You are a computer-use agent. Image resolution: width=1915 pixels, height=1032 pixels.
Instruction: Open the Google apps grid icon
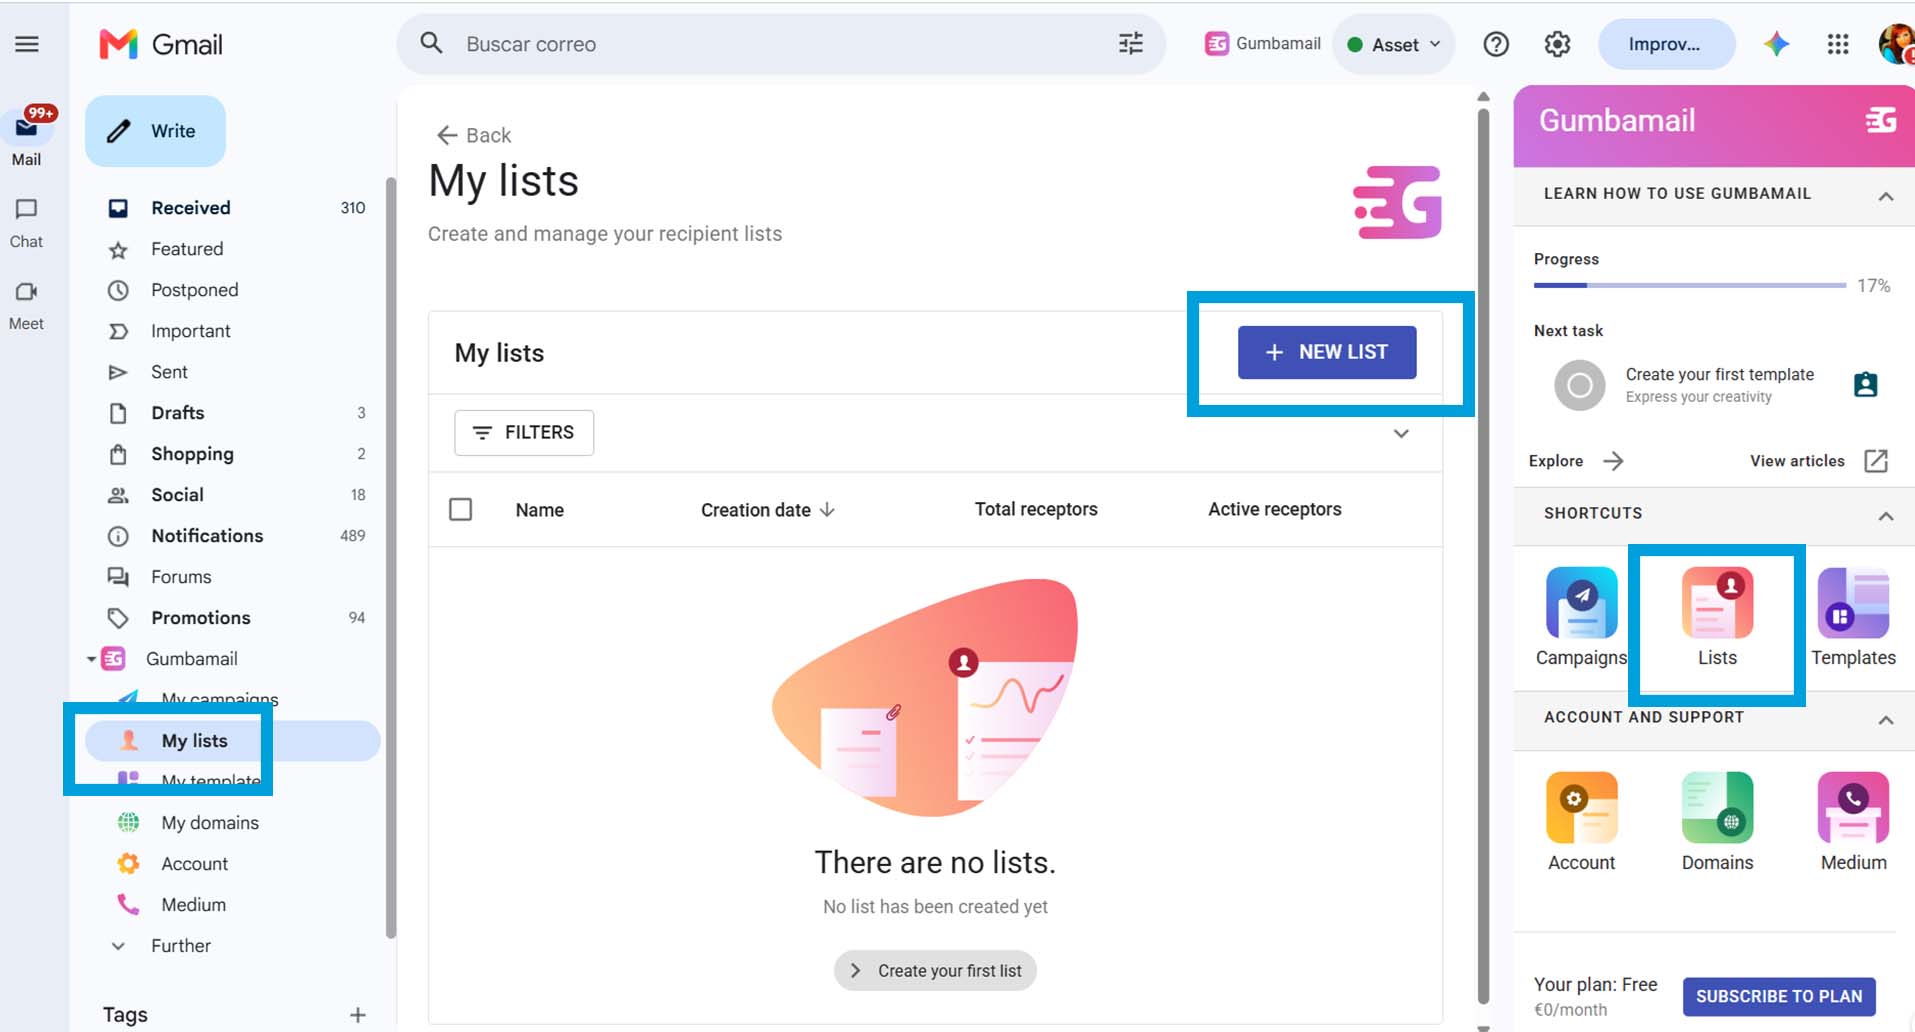[1838, 44]
